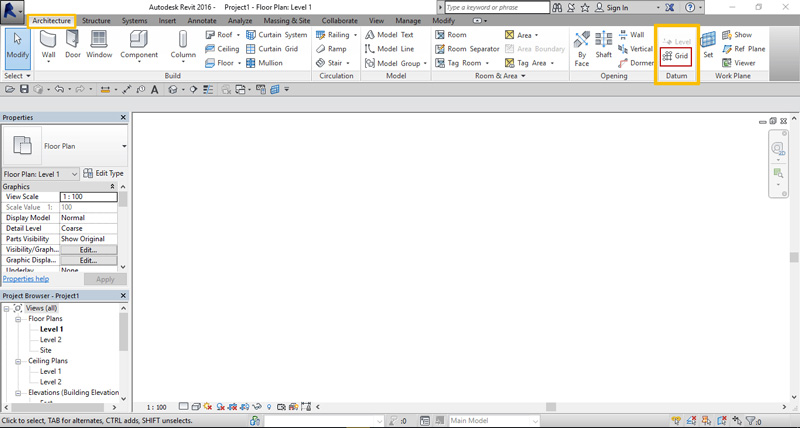
Task: Click the Set work plane tool
Action: click(708, 45)
